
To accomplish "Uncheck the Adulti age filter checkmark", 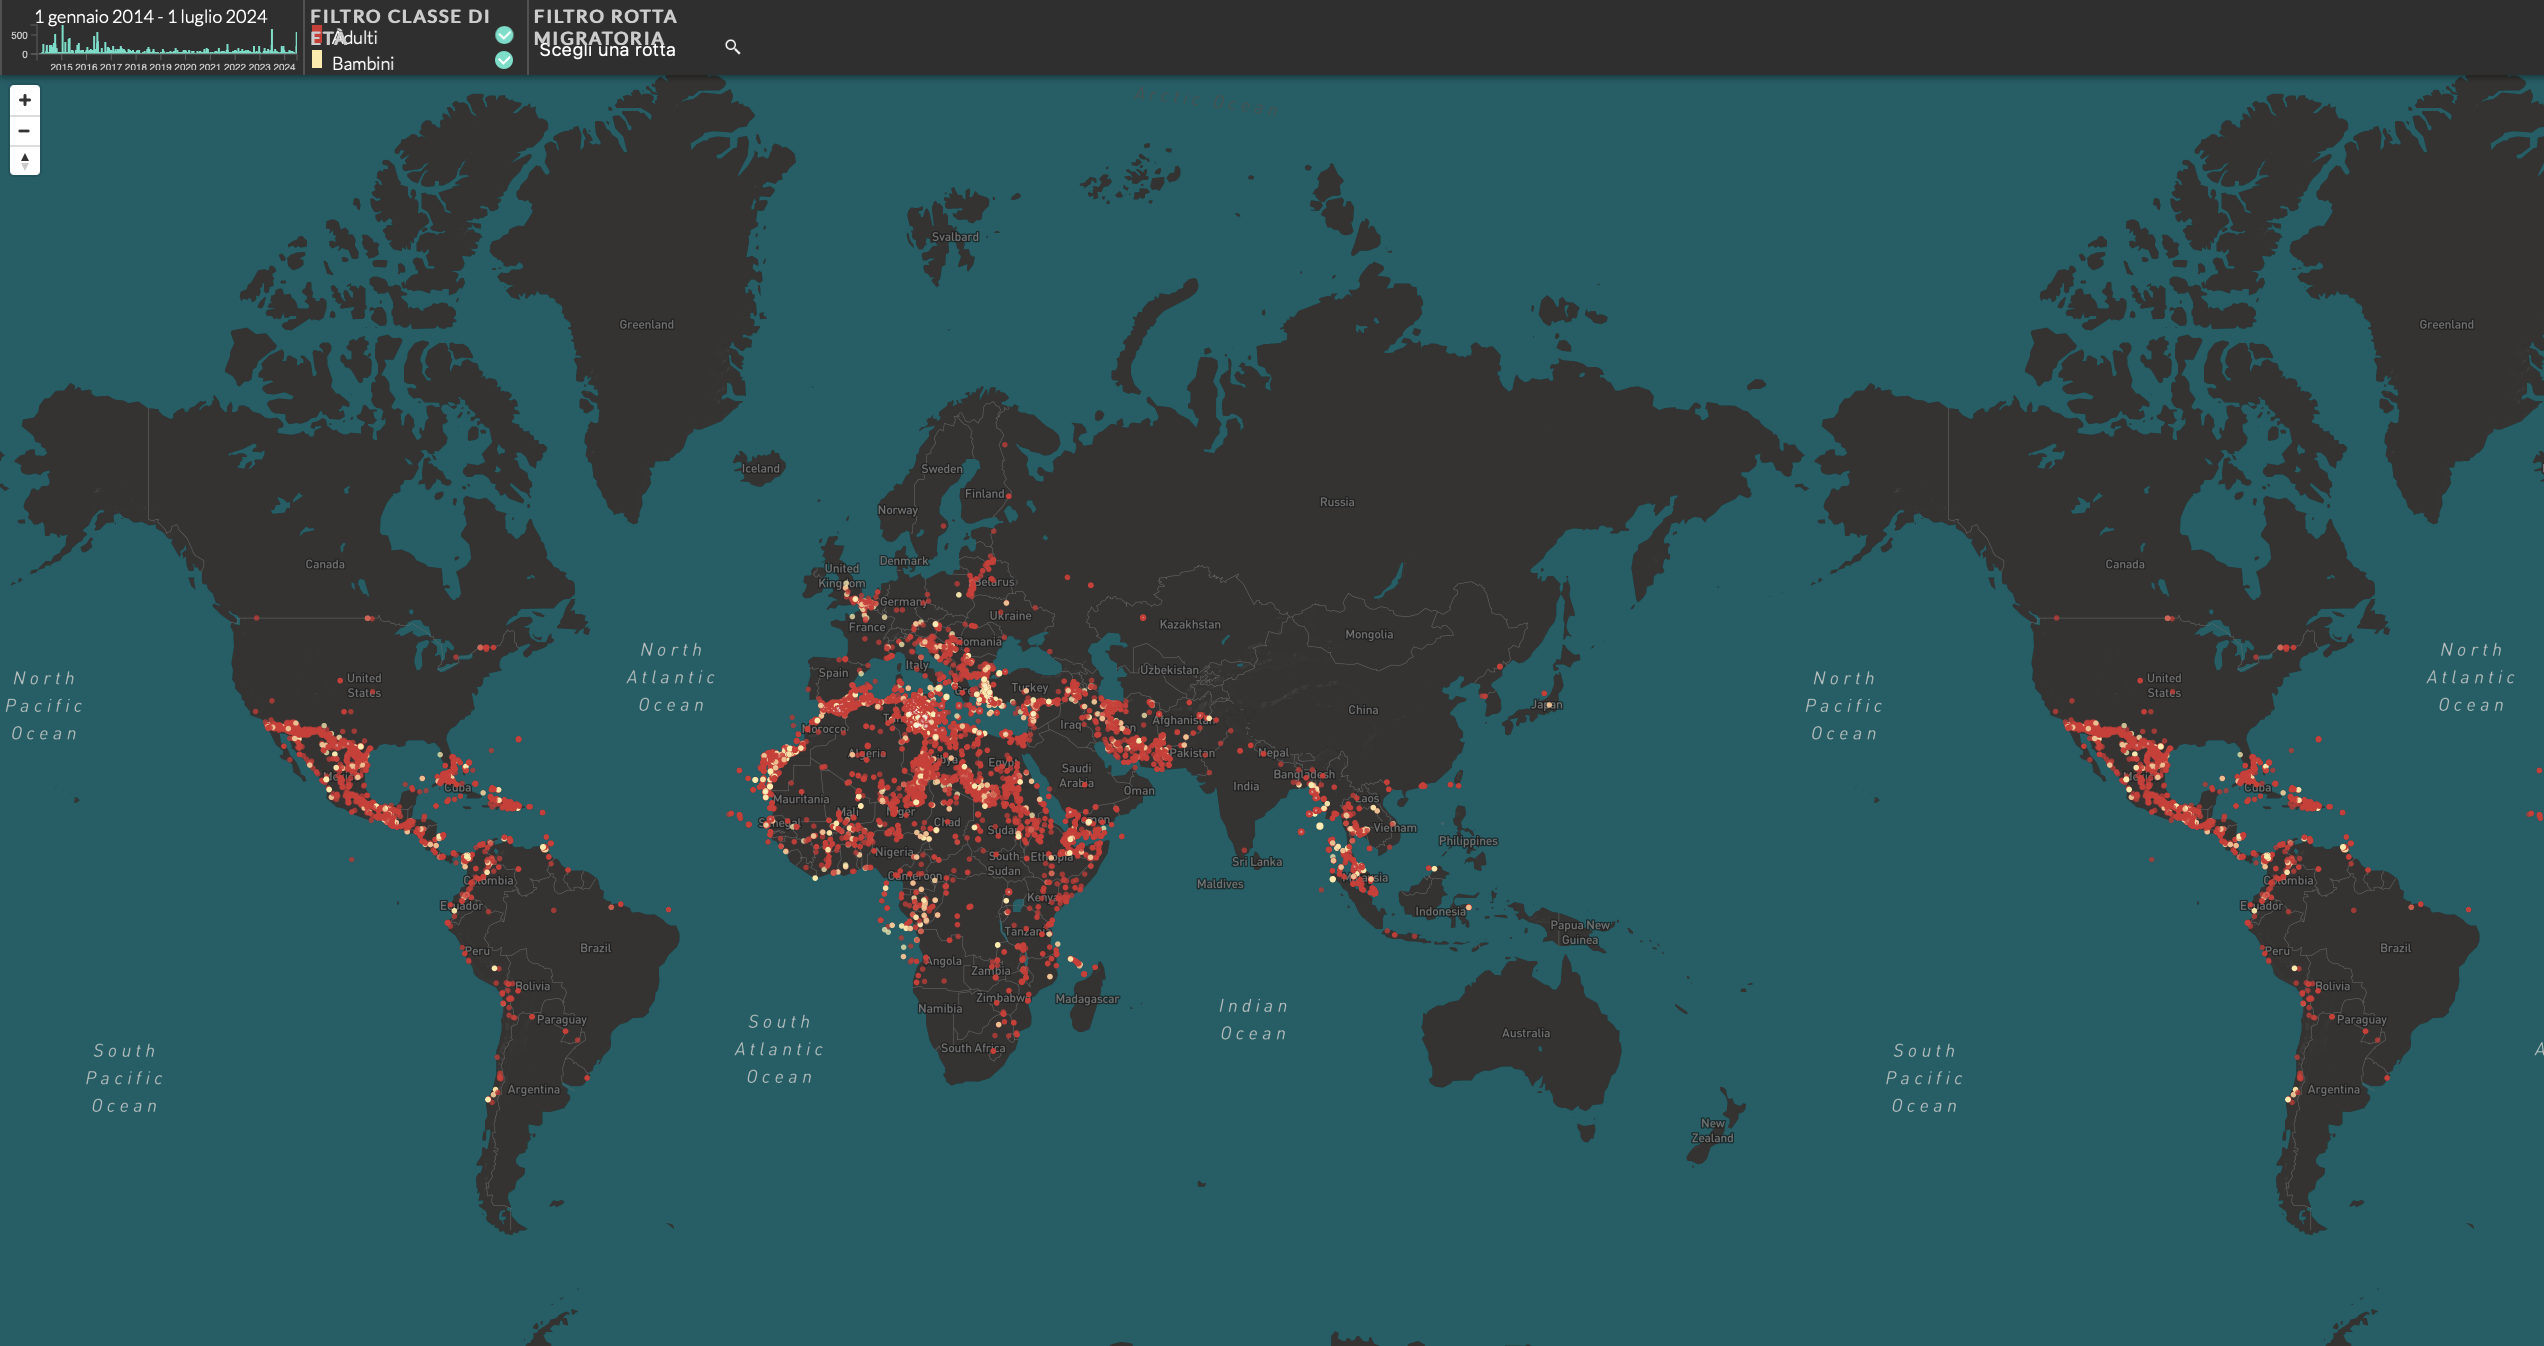I will [x=504, y=35].
